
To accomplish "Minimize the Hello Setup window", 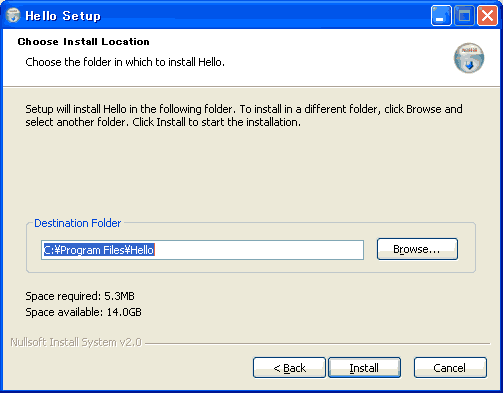I will (x=441, y=15).
